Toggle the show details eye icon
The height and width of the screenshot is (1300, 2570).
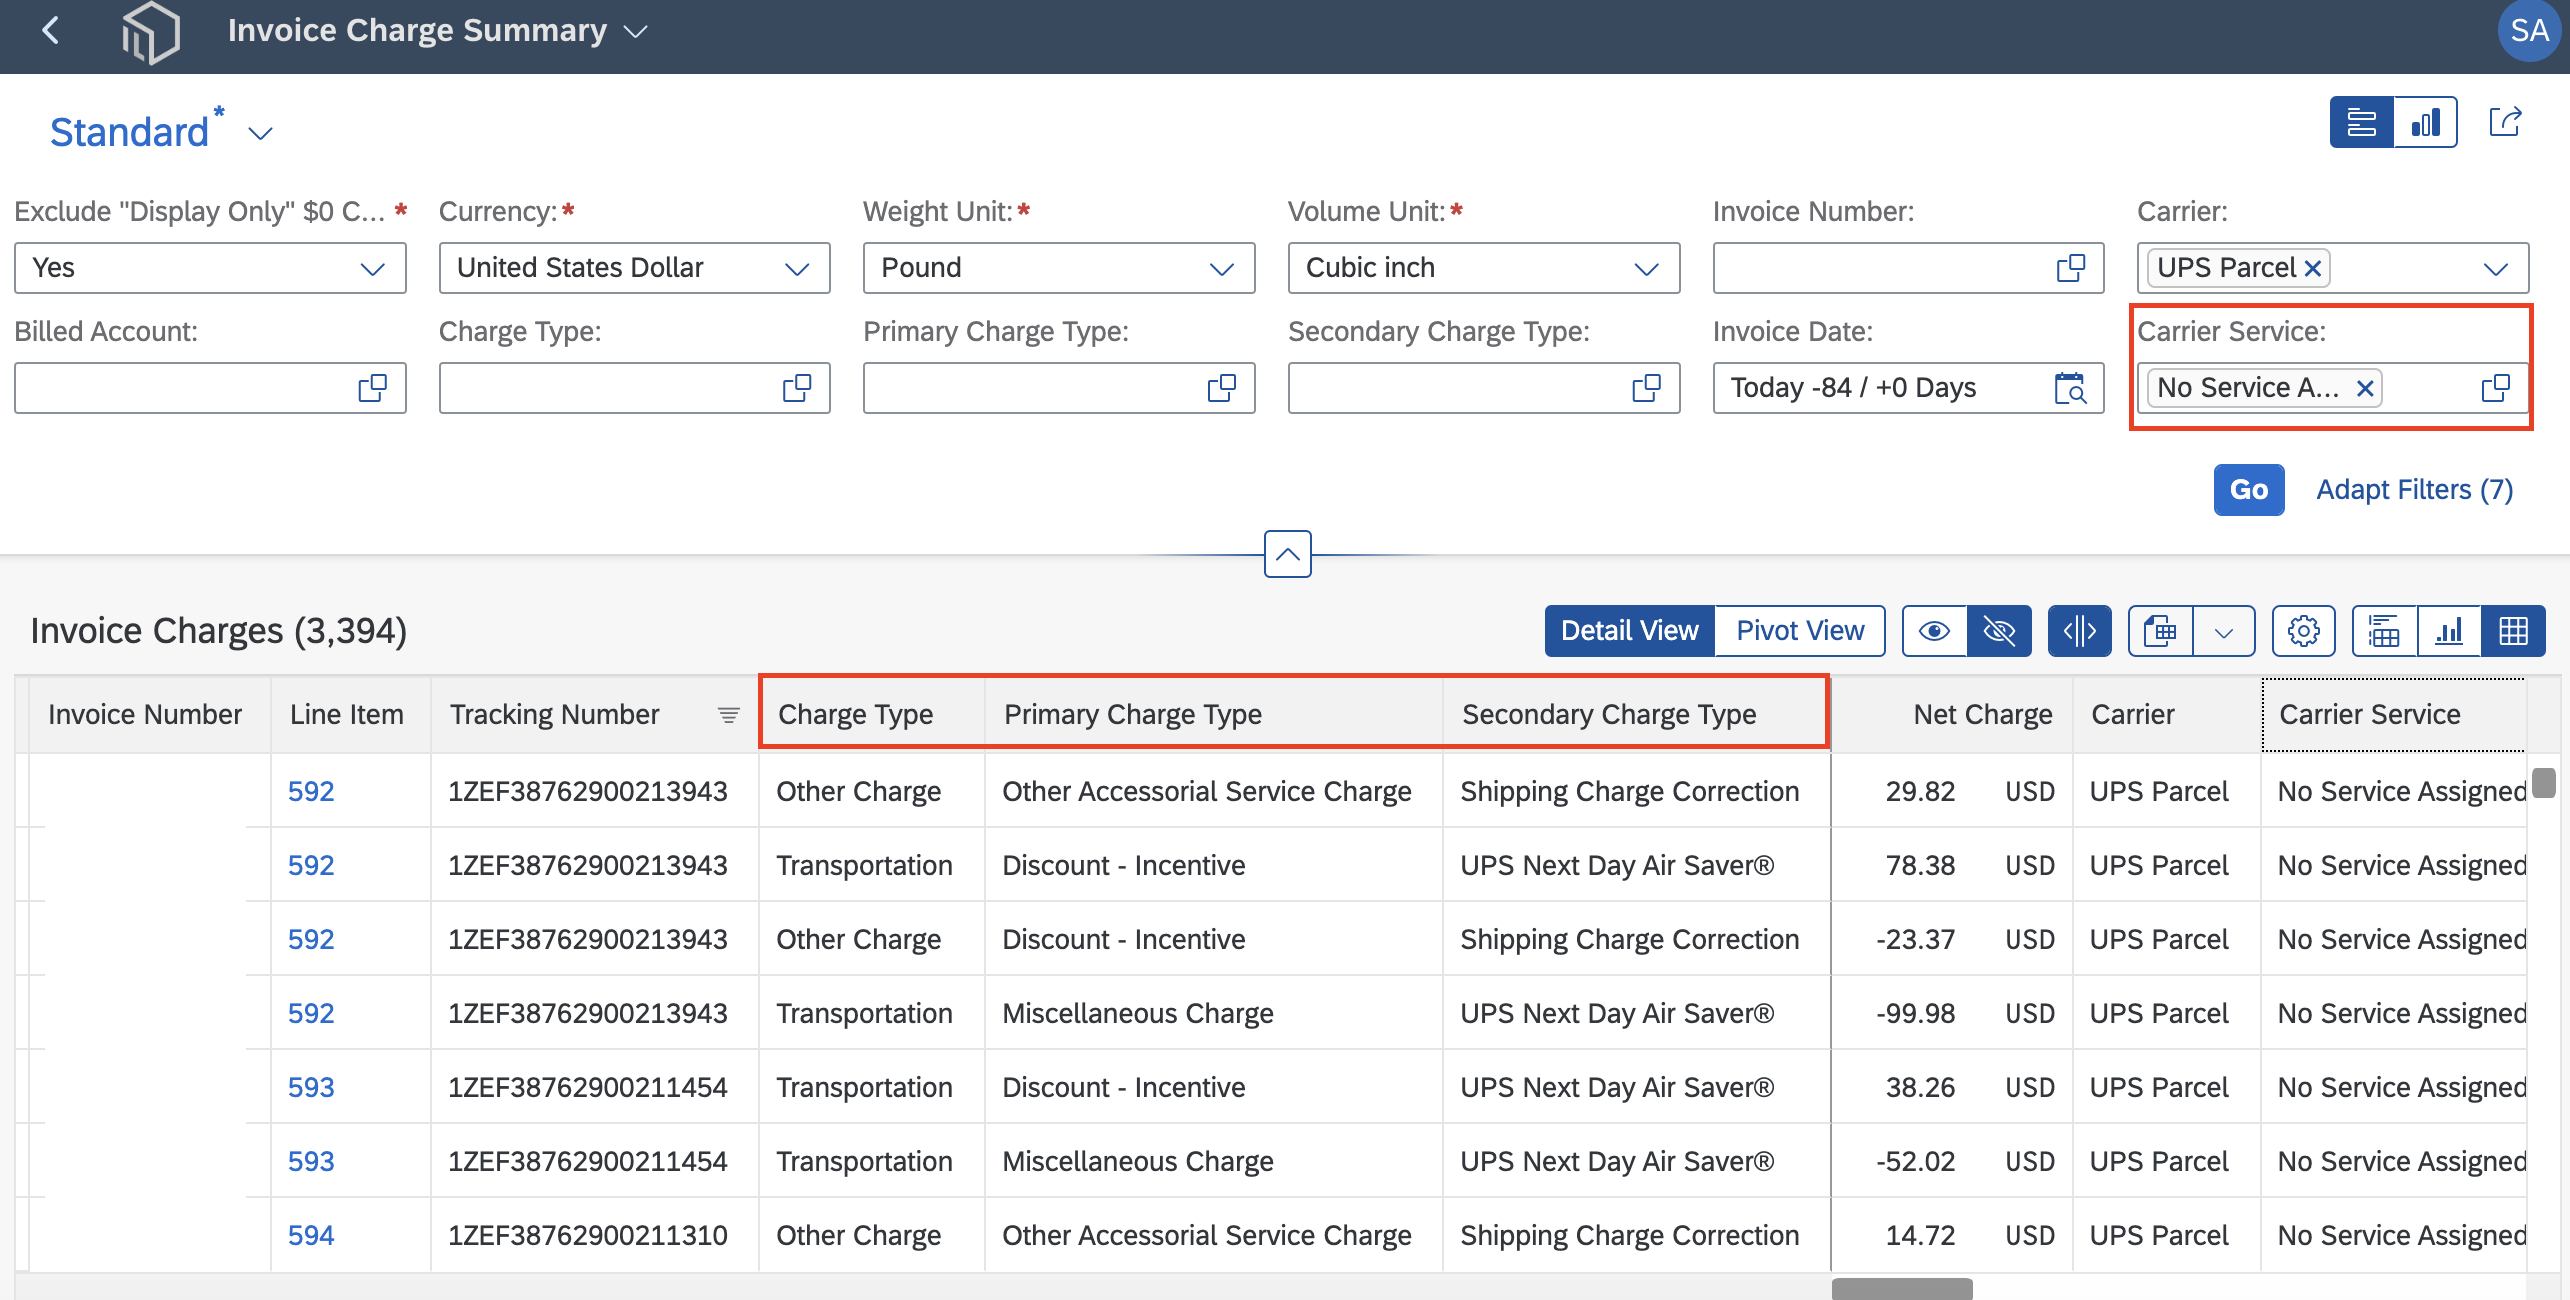[1934, 631]
